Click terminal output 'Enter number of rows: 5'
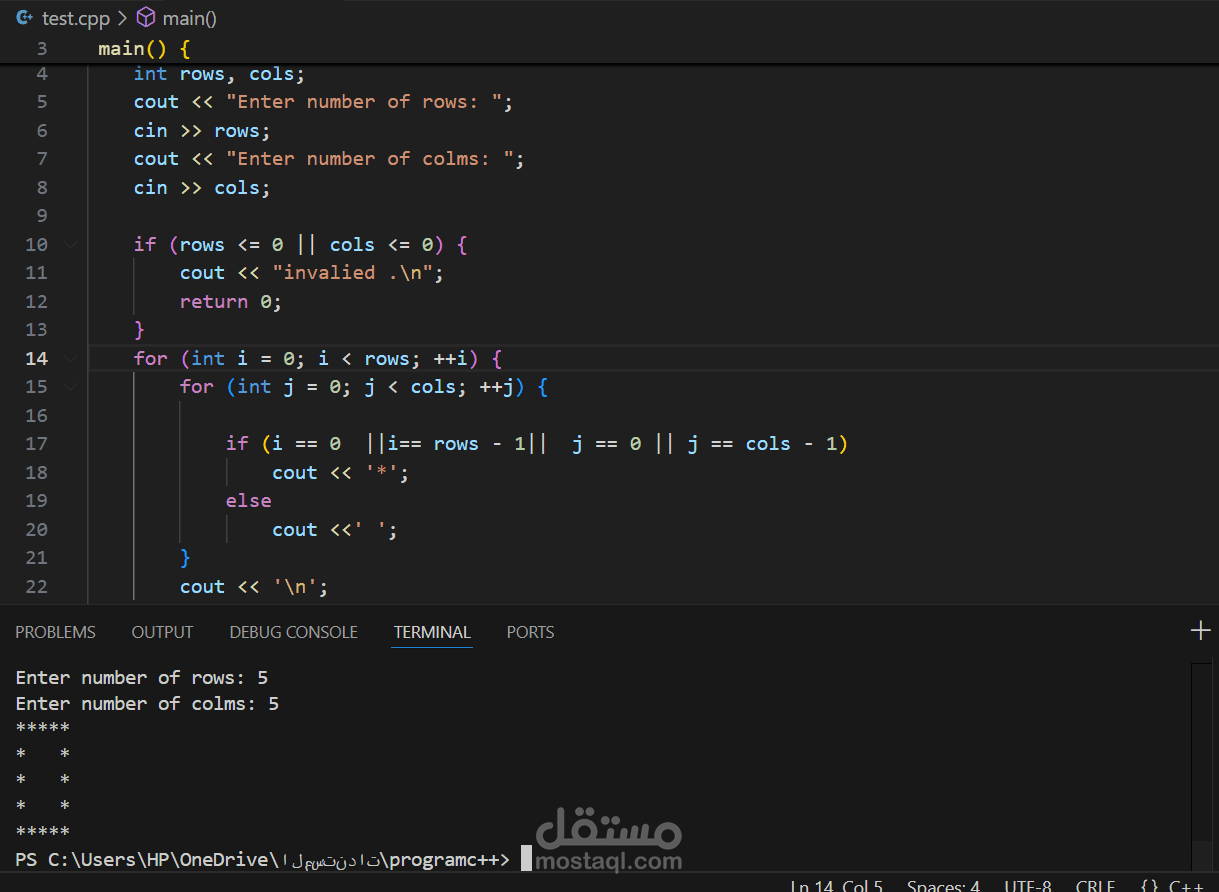Screen dimensions: 1219x892 click(x=142, y=678)
